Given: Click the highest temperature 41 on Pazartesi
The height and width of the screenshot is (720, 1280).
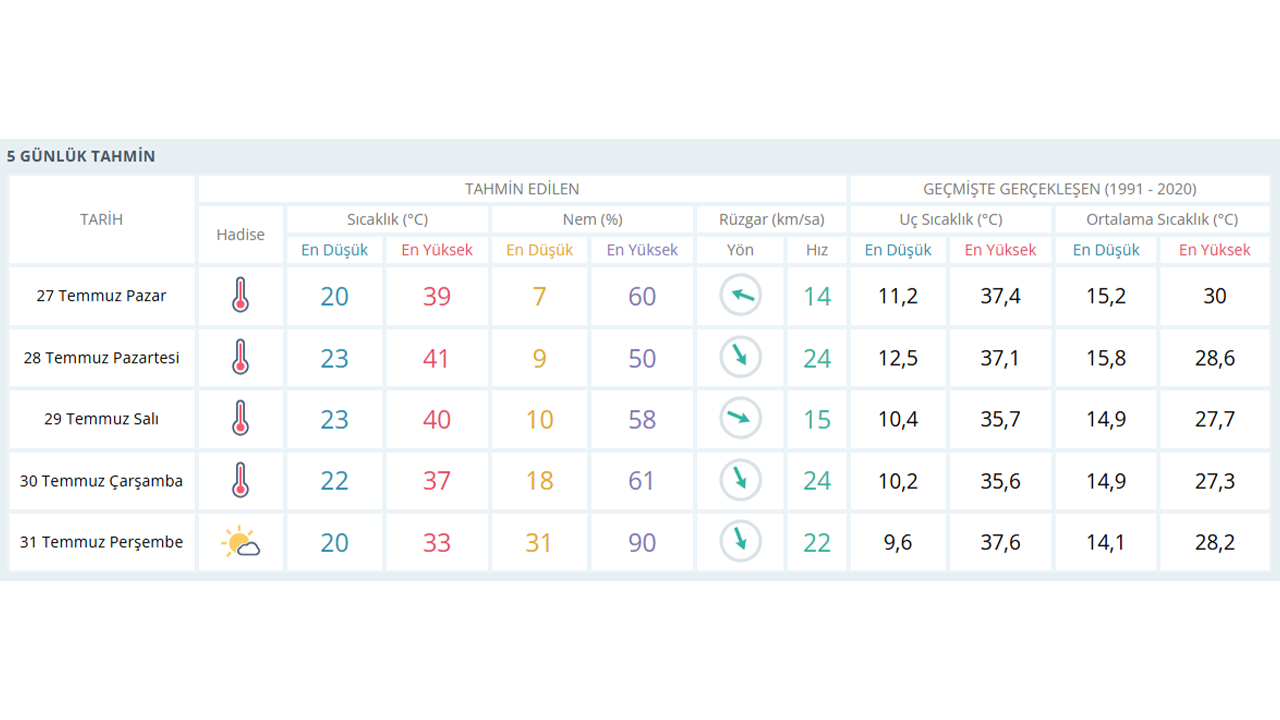Looking at the screenshot, I should click(436, 358).
